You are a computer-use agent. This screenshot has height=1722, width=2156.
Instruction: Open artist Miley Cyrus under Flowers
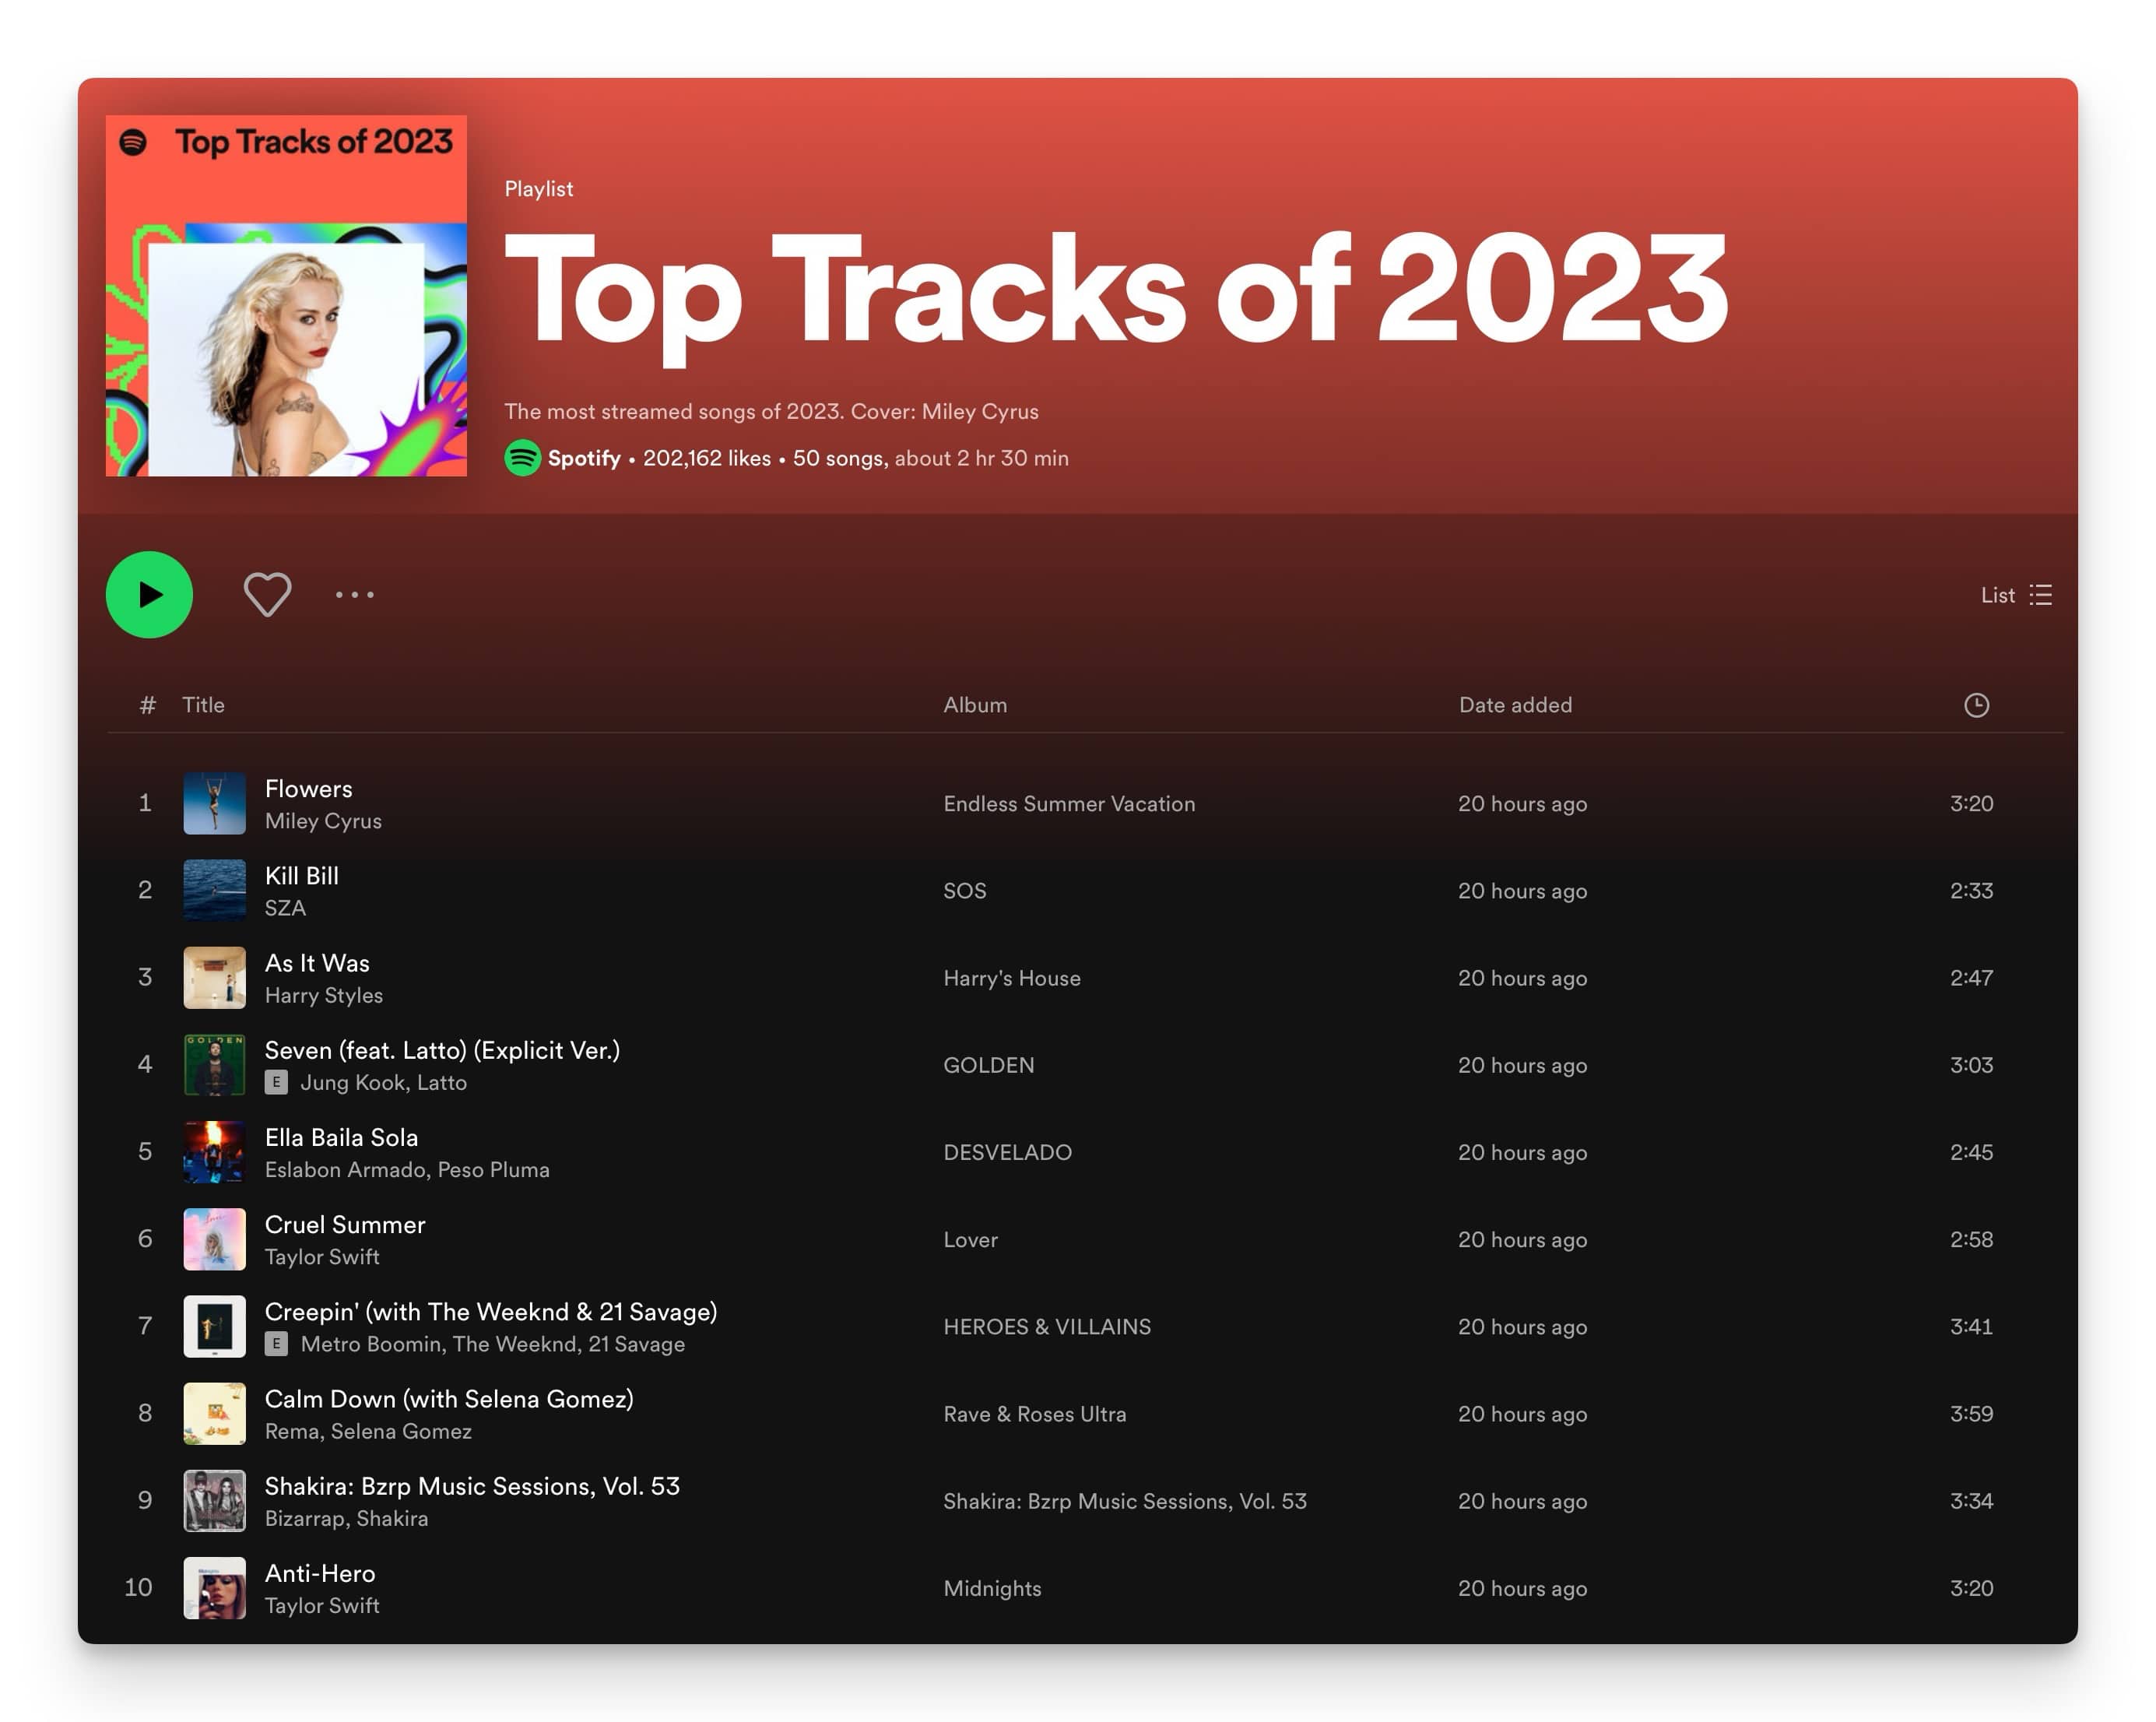click(x=323, y=821)
